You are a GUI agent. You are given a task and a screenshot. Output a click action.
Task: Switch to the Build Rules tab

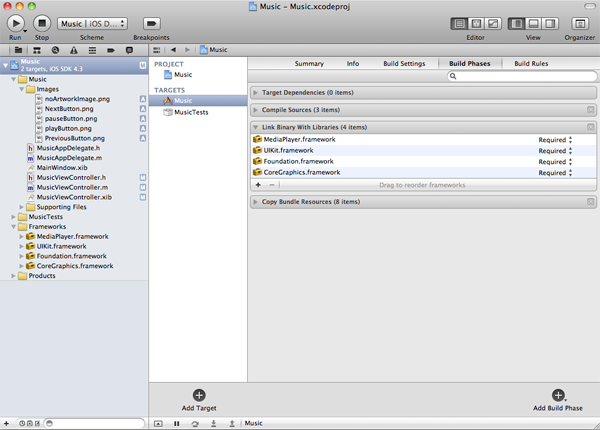pyautogui.click(x=531, y=64)
